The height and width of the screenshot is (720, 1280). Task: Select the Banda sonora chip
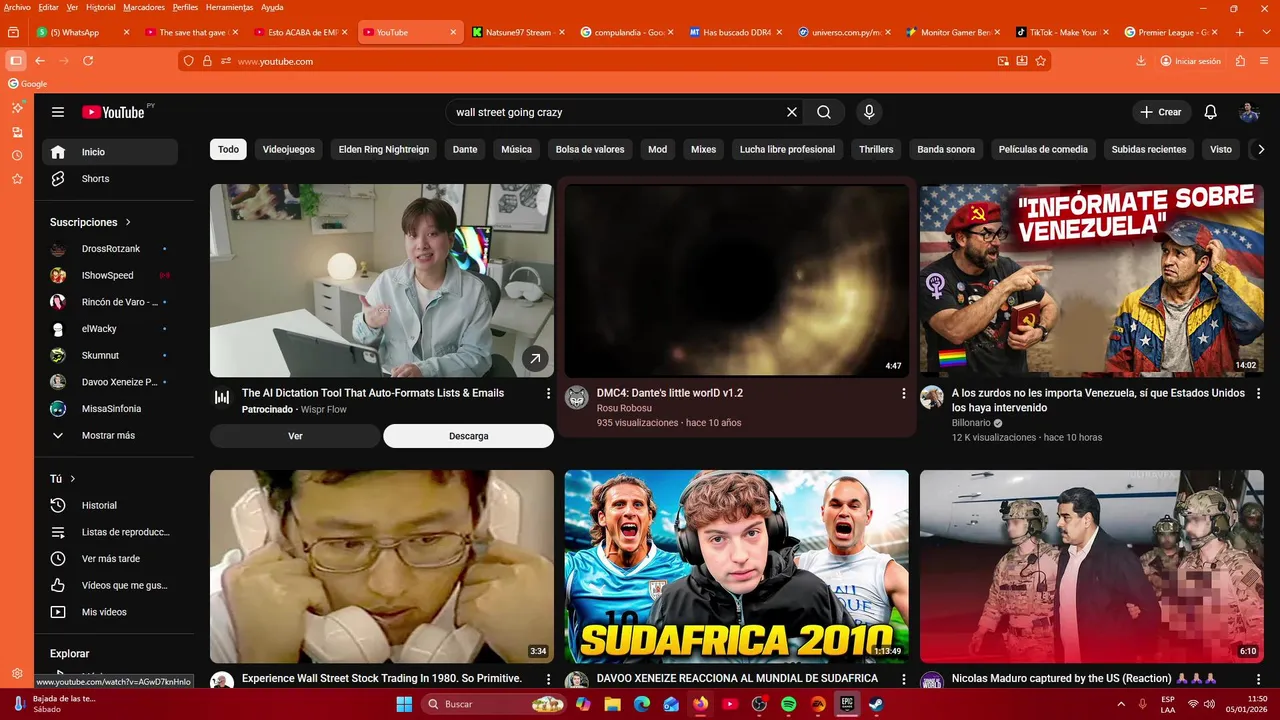[x=946, y=149]
